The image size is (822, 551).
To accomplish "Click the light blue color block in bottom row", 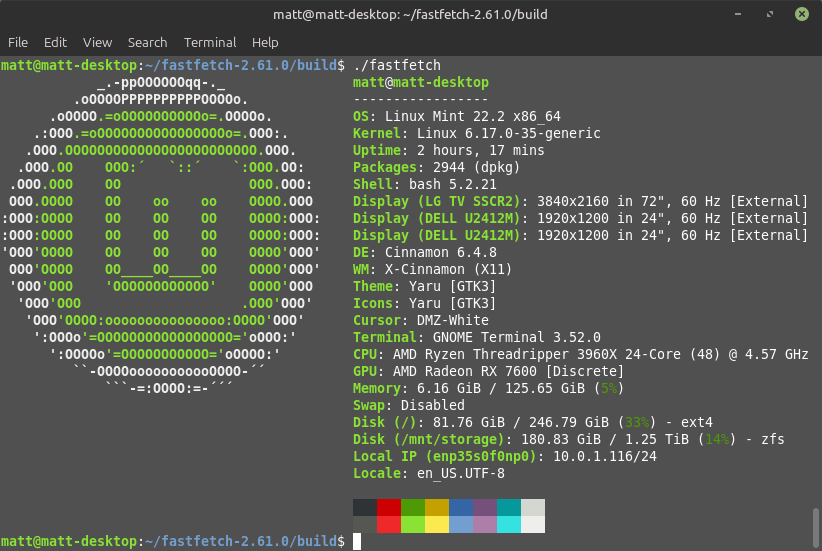I will (461, 524).
